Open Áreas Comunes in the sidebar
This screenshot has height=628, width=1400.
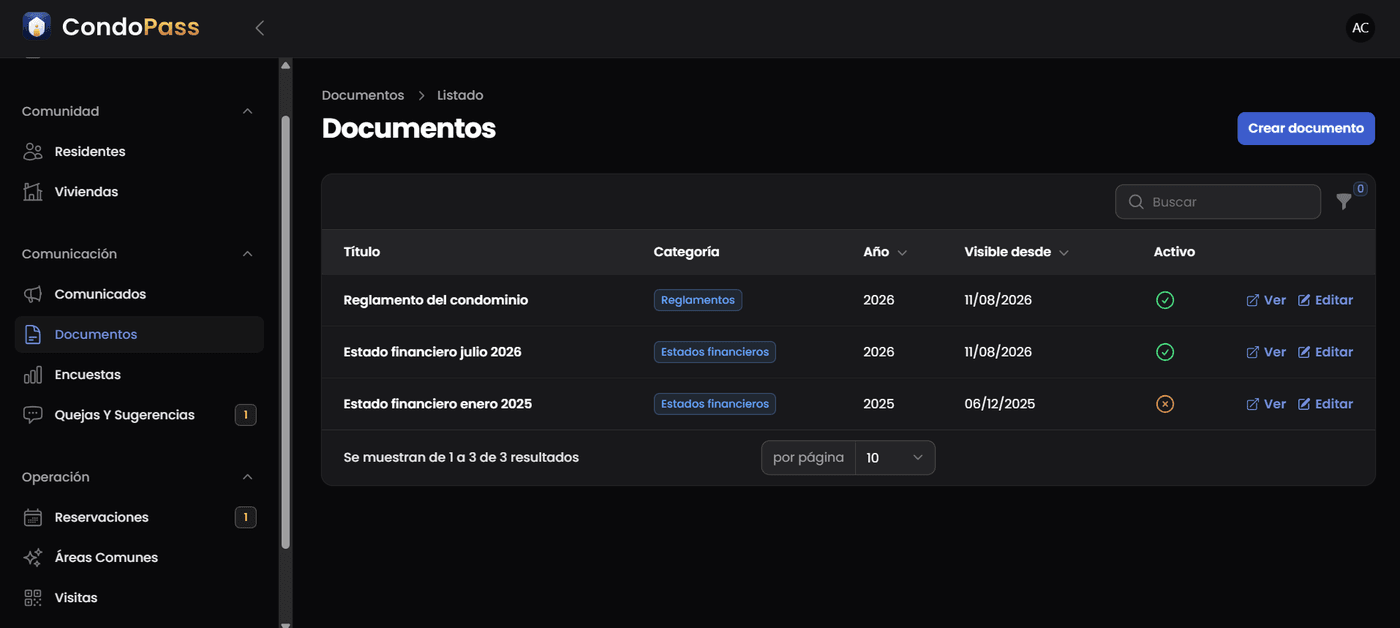[139, 557]
